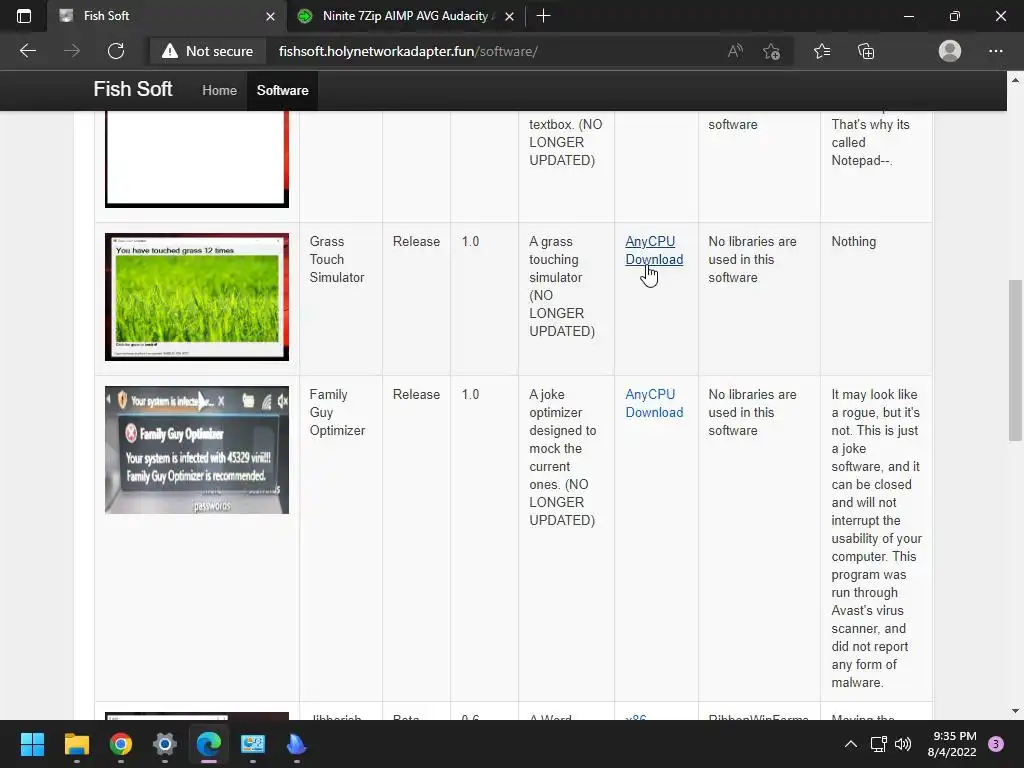
Task: Open the volume speaker tray icon
Action: tap(903, 744)
